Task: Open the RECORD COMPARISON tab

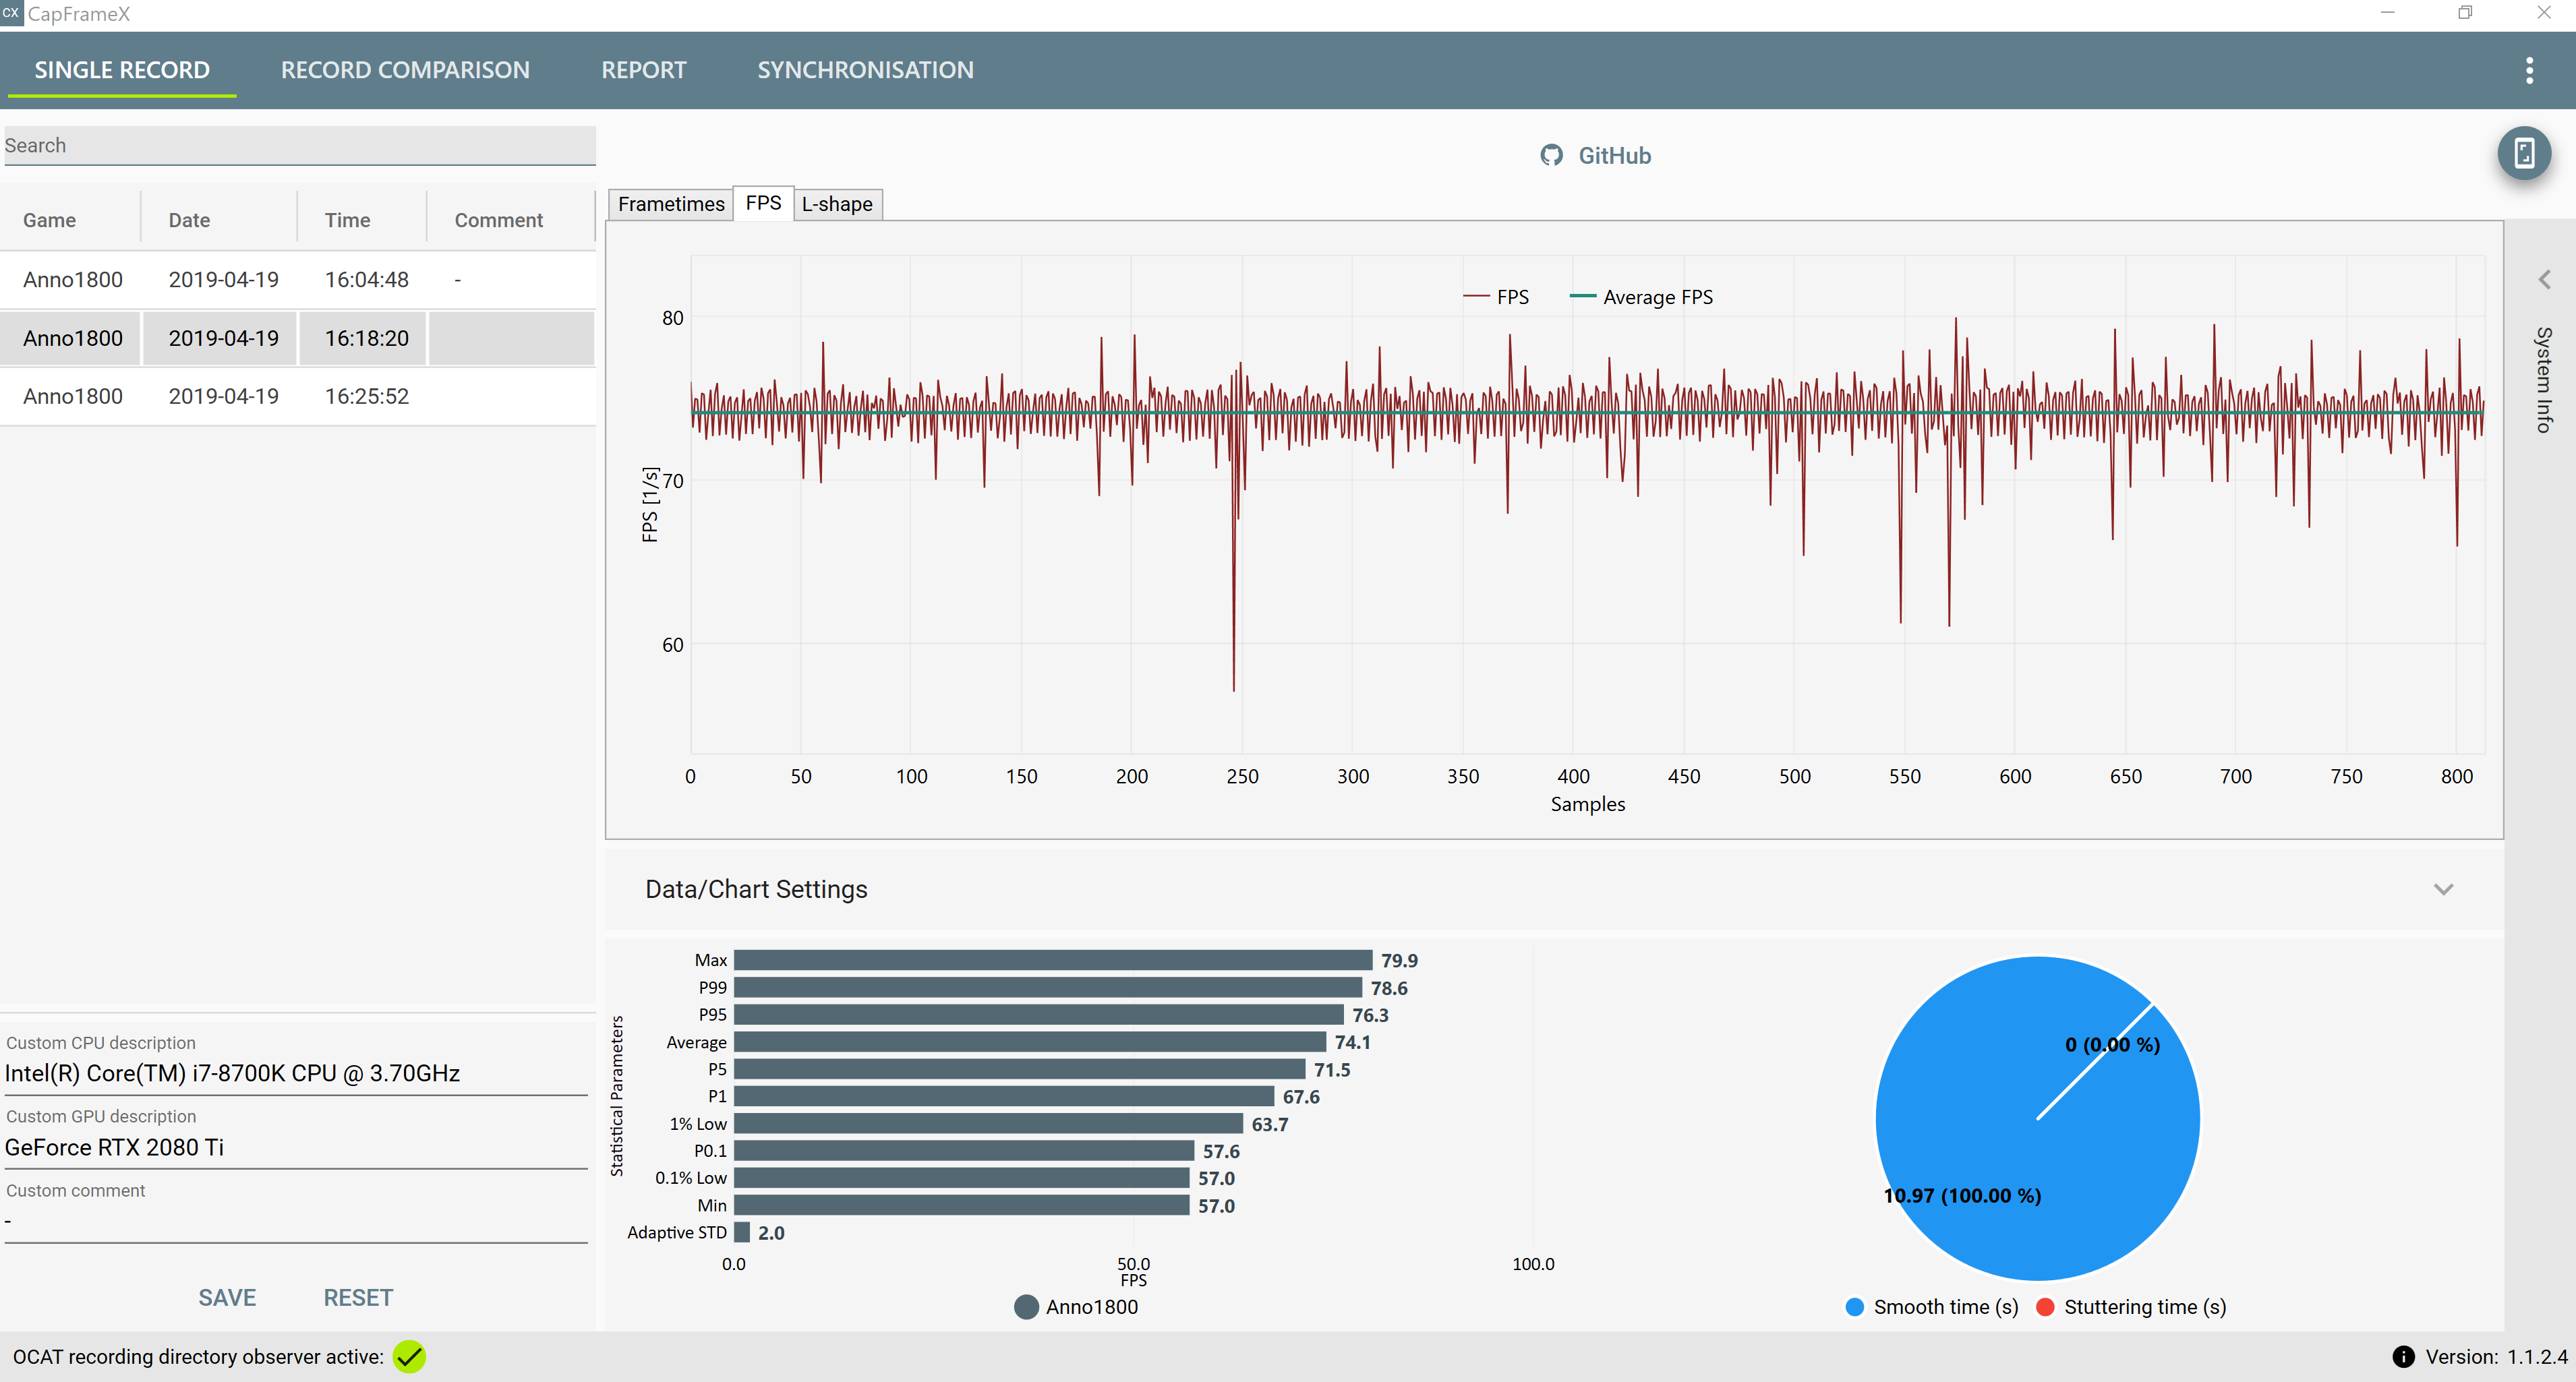Action: pos(405,70)
